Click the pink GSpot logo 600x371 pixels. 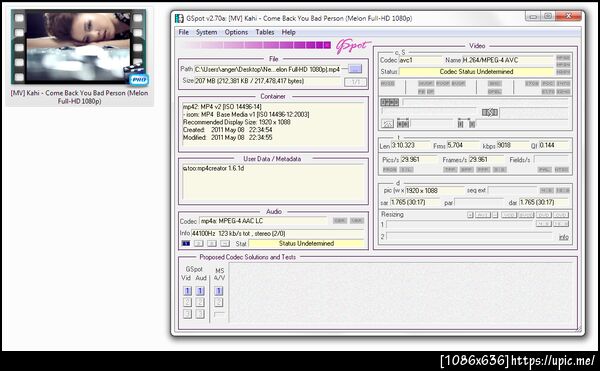tap(353, 46)
